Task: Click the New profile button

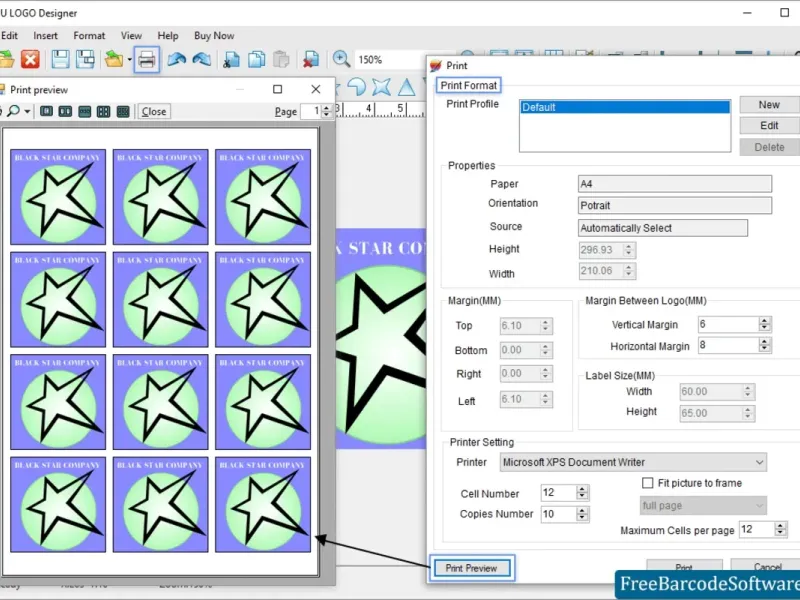Action: pos(769,105)
